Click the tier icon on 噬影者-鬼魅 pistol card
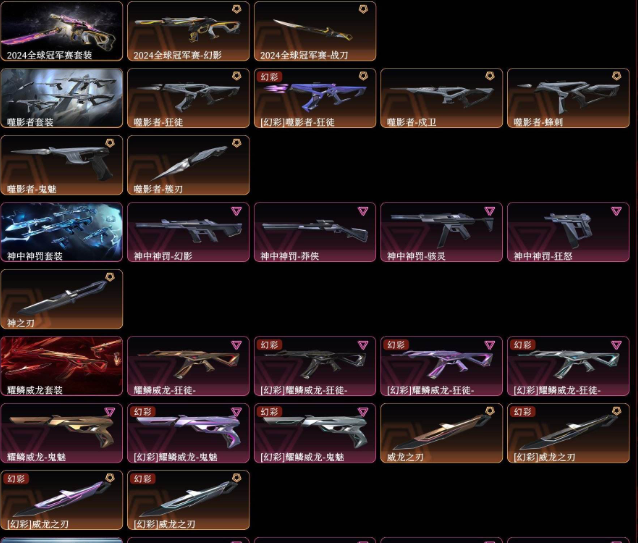The image size is (638, 543). click(110, 143)
